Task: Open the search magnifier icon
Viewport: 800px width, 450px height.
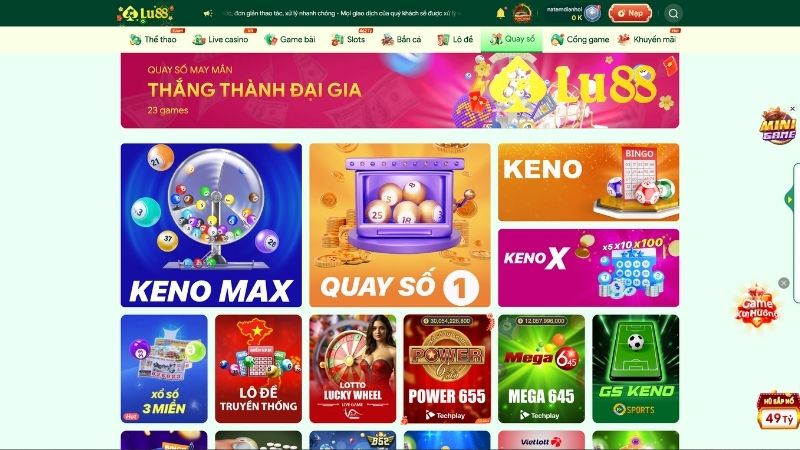Action: 673,13
